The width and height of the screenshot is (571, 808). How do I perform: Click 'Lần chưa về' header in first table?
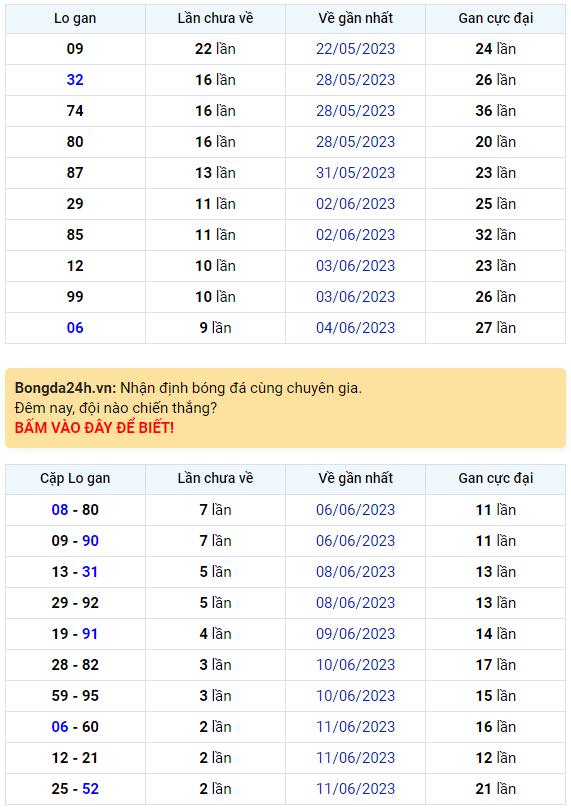(x=215, y=19)
